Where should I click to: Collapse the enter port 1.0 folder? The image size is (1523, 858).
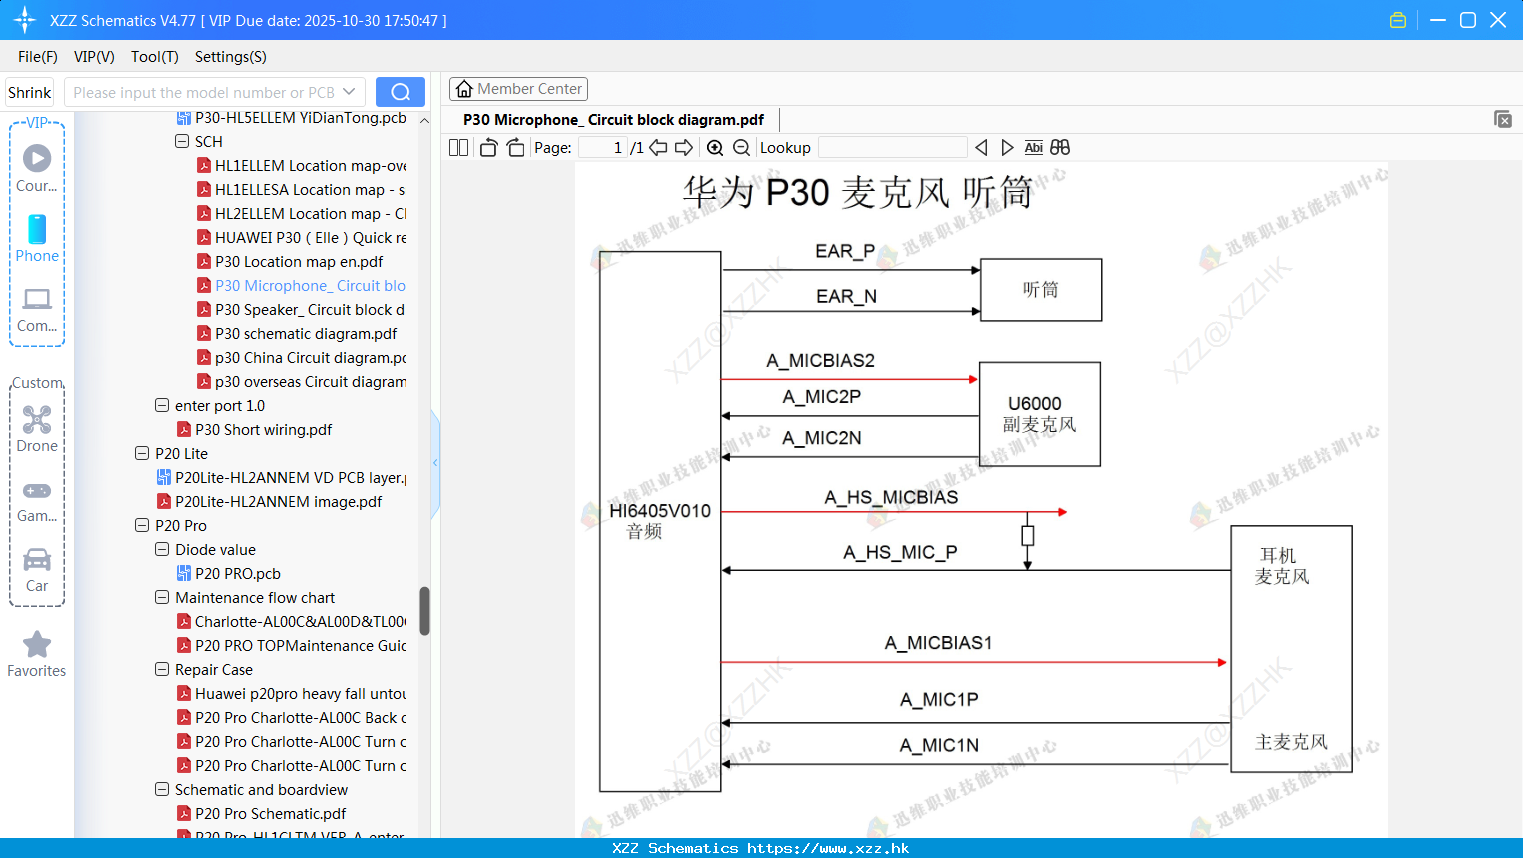[x=162, y=406]
